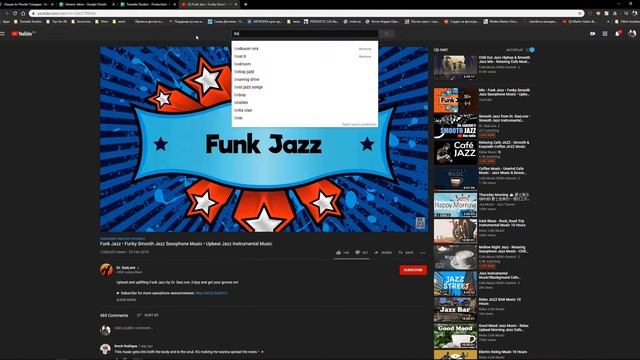The width and height of the screenshot is (640, 360).
Task: Switch to the first browser tab
Action: coord(27,4)
